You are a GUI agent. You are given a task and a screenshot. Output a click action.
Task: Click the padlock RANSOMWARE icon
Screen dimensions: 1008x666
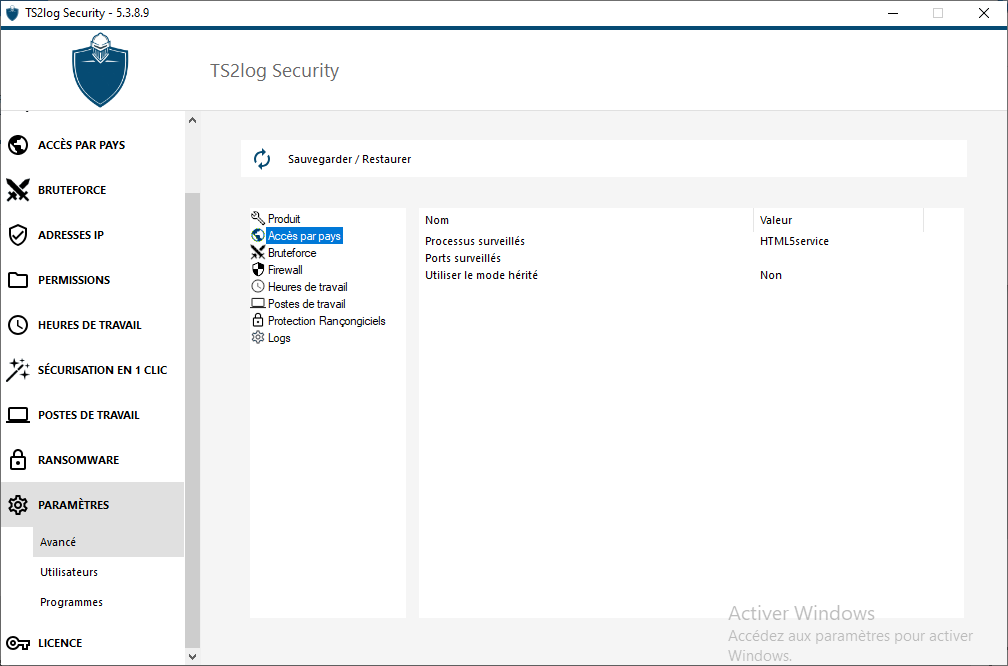pyautogui.click(x=18, y=460)
